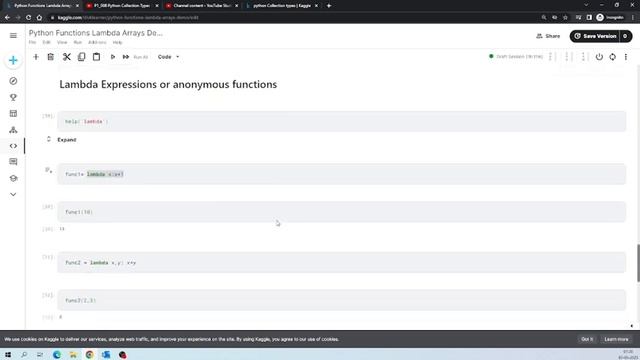Run the current cell with play icon
Screen dimensions: 640x360
[x=113, y=57]
